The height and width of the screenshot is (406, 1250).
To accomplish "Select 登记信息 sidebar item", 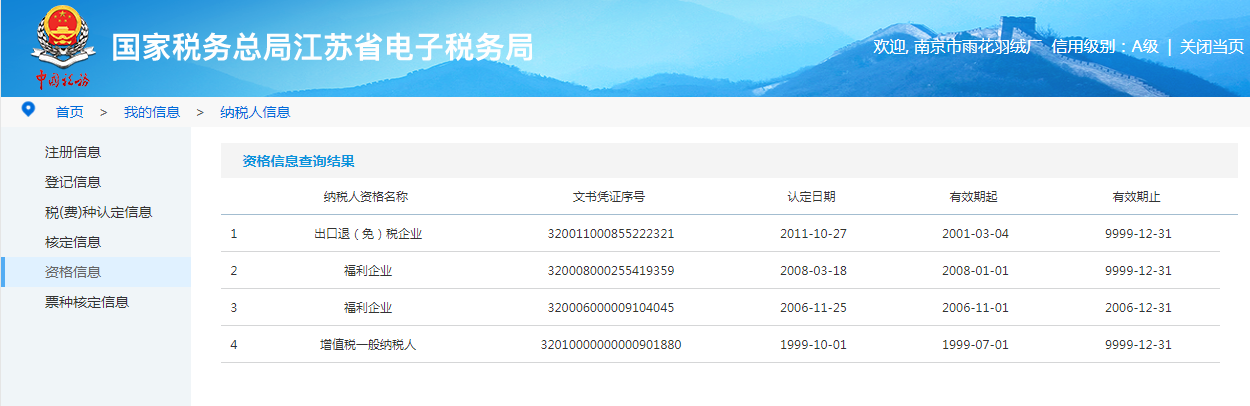I will (73, 182).
